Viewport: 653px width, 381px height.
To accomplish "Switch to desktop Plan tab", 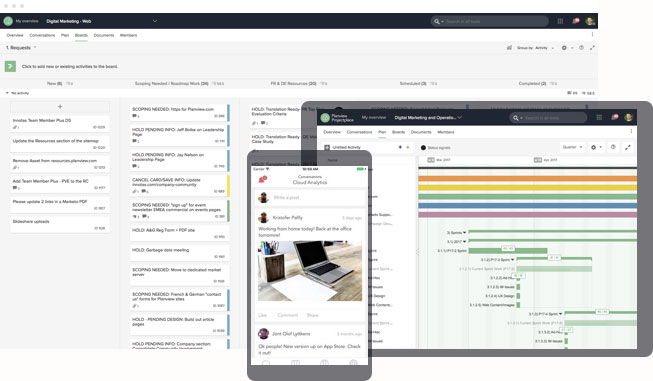I will tap(65, 35).
